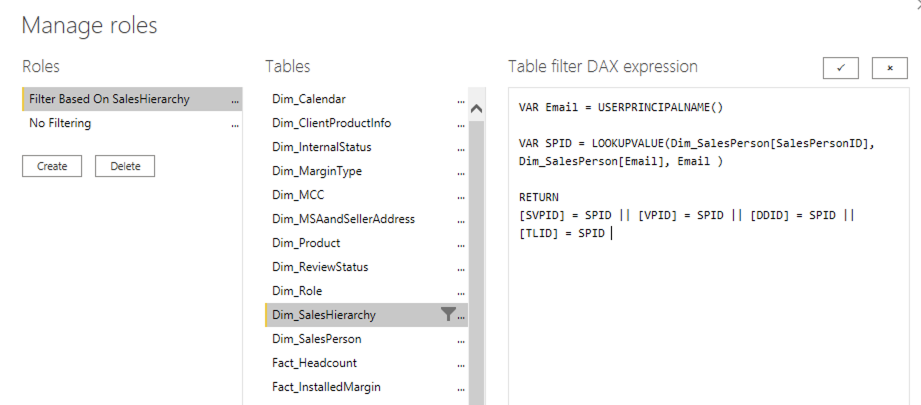Open ellipsis menu for Dim_MCC table
Screen dimensions: 921x405
(461, 197)
